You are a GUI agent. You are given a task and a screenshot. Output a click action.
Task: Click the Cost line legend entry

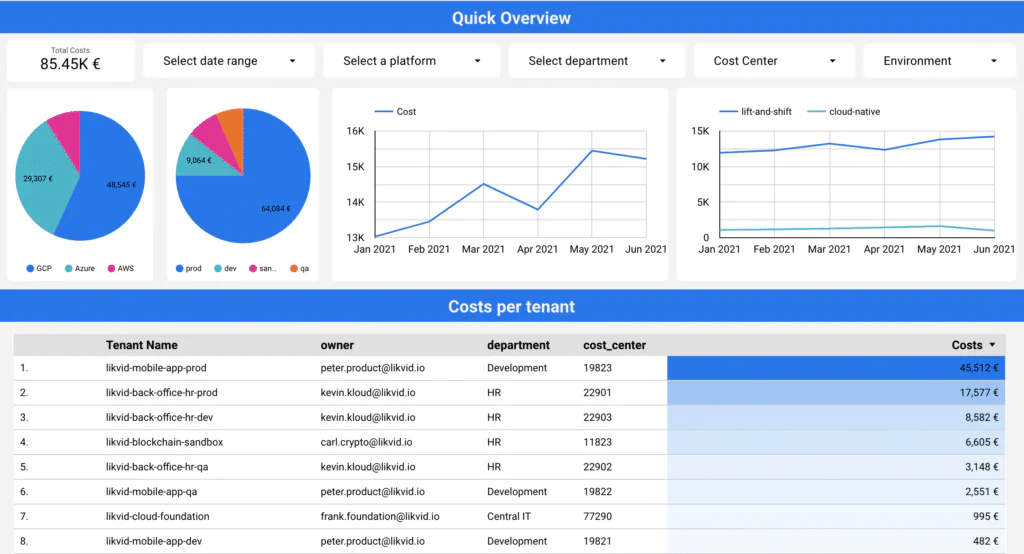coord(395,112)
